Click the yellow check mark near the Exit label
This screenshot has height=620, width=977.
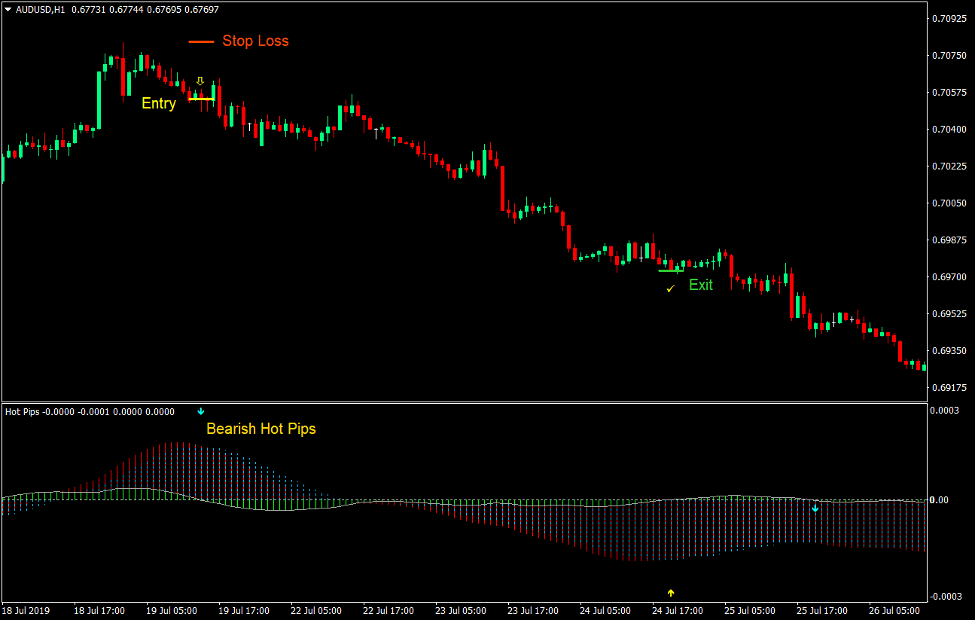(670, 289)
